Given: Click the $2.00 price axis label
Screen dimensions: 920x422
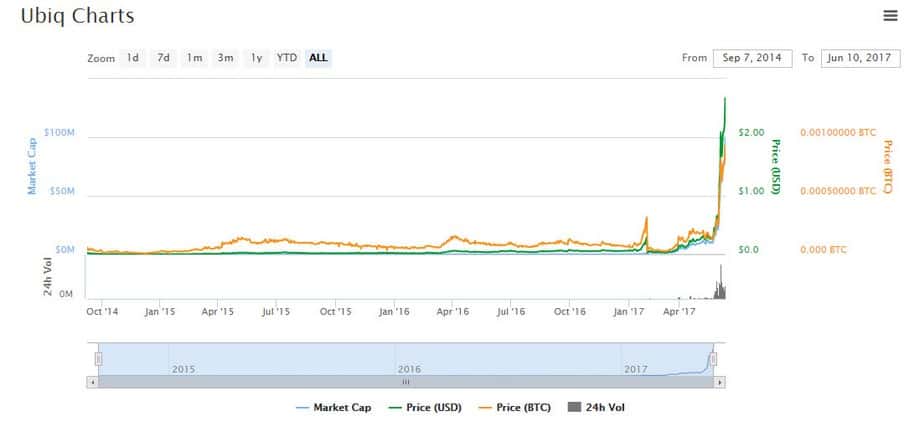Looking at the screenshot, I should 752,133.
